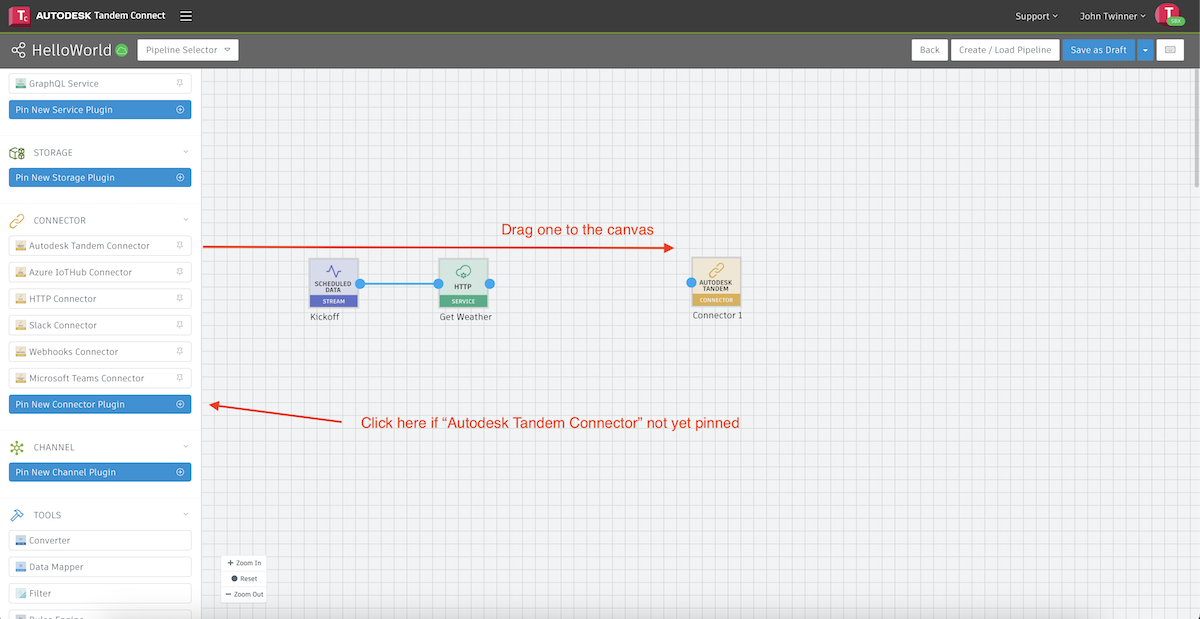Click the Get Weather node label
Screen dimensions: 1200x619
[466, 317]
